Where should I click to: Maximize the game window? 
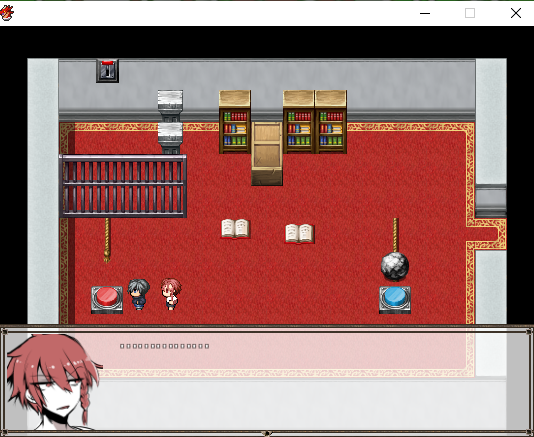point(470,13)
